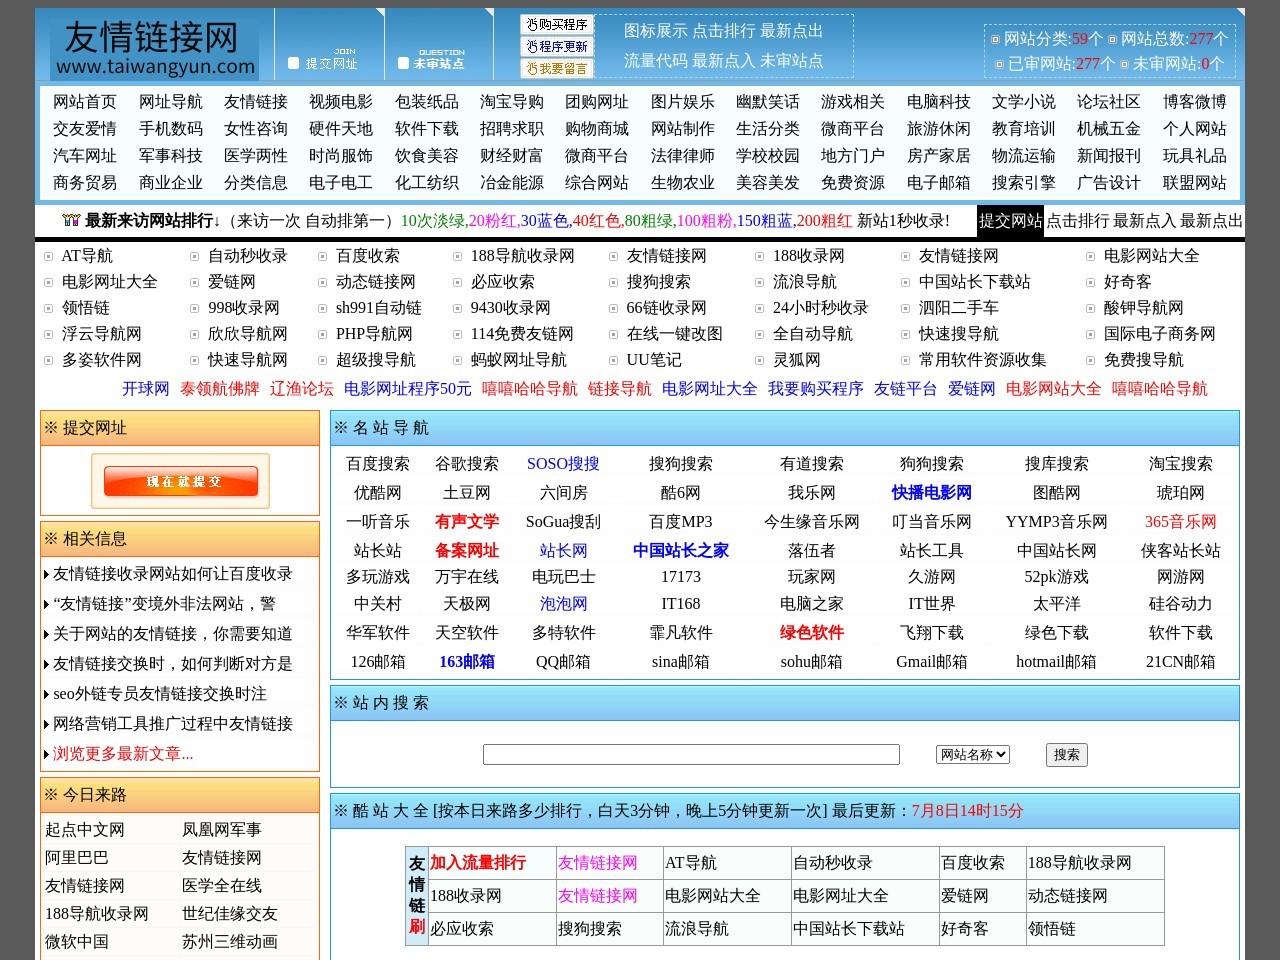Open 中国站长之家 link
Viewport: 1280px width, 960px height.
681,551
